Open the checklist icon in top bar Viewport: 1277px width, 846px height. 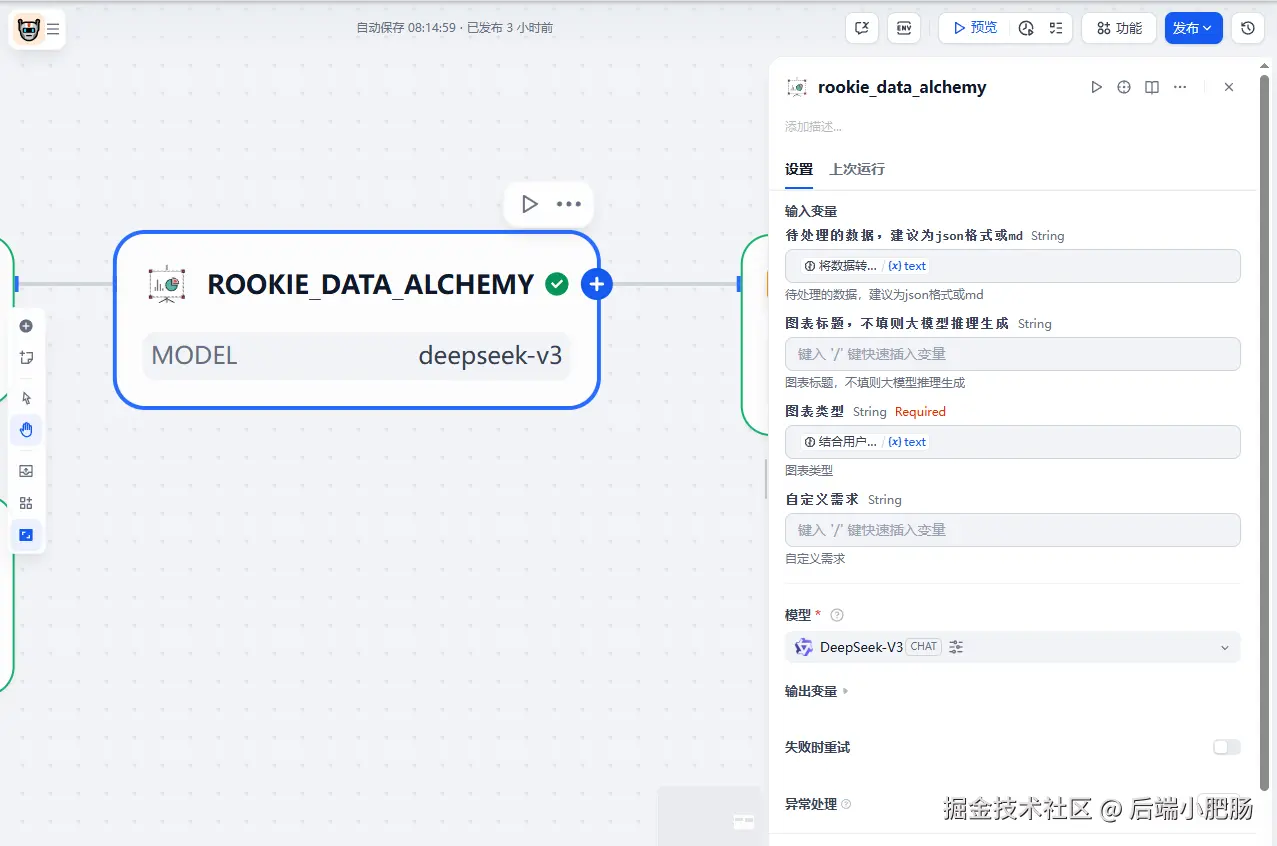click(1056, 28)
